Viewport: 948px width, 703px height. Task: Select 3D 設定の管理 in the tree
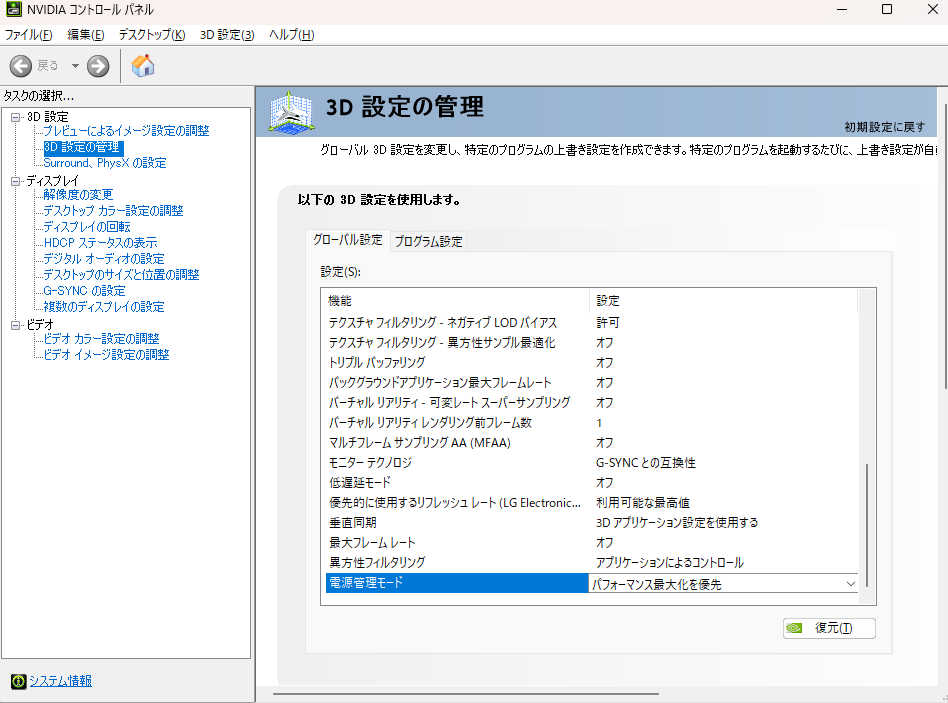tap(82, 147)
